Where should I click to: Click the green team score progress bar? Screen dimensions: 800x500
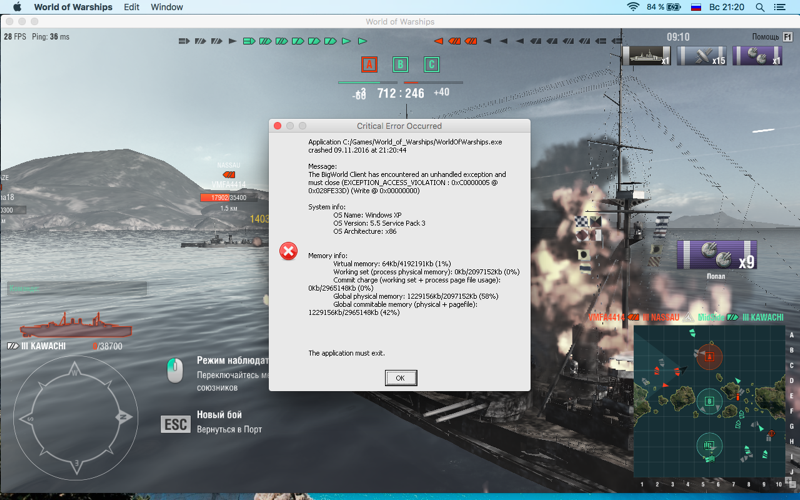tap(367, 82)
